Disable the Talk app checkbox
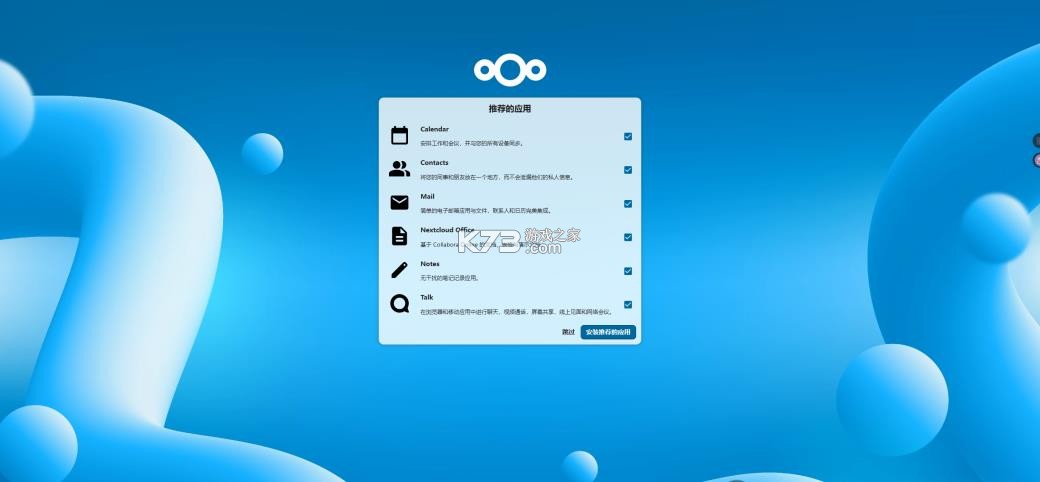 pyautogui.click(x=627, y=304)
